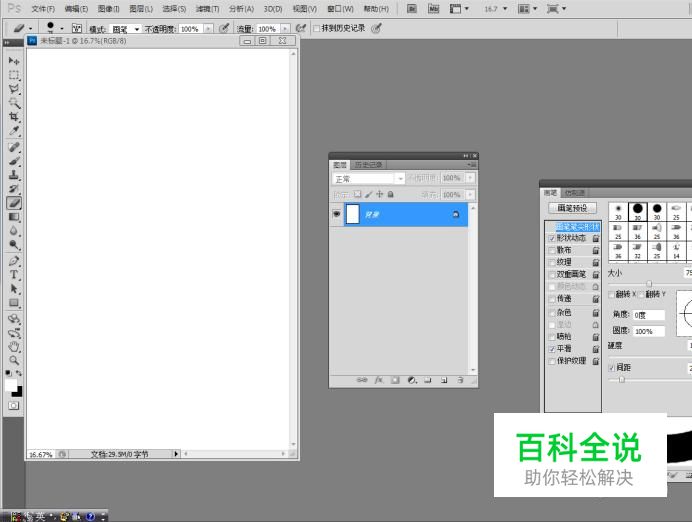Switch to the 仿制源 tab

pos(574,193)
